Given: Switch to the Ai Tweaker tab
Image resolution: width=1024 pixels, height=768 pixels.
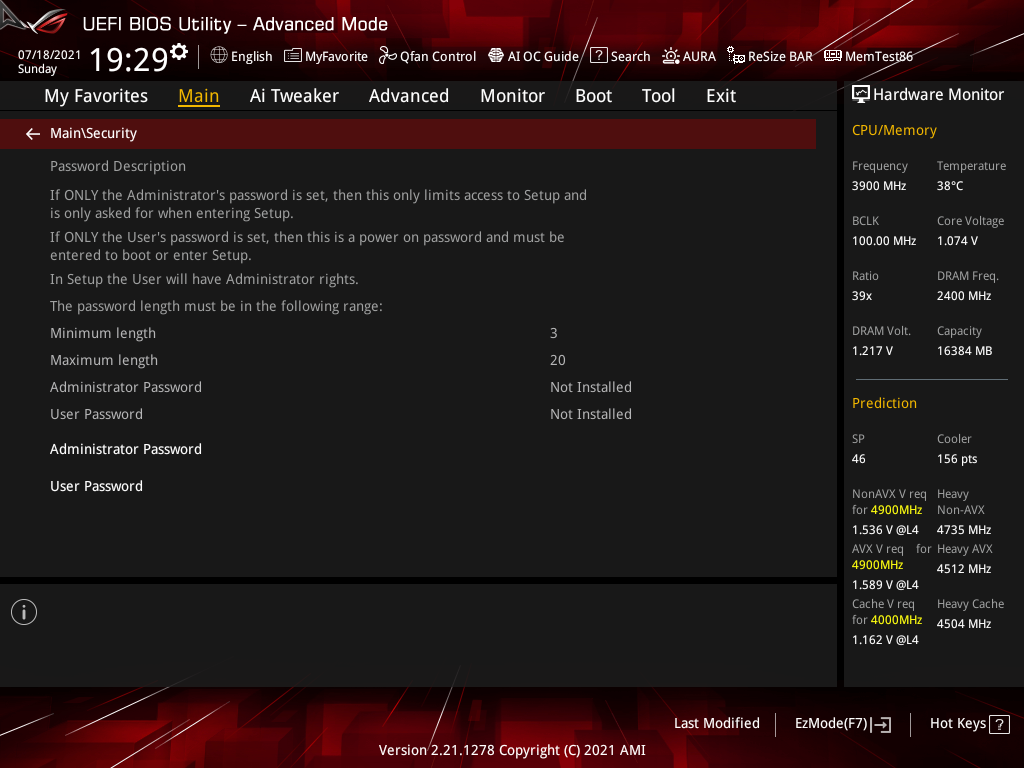Looking at the screenshot, I should [294, 95].
